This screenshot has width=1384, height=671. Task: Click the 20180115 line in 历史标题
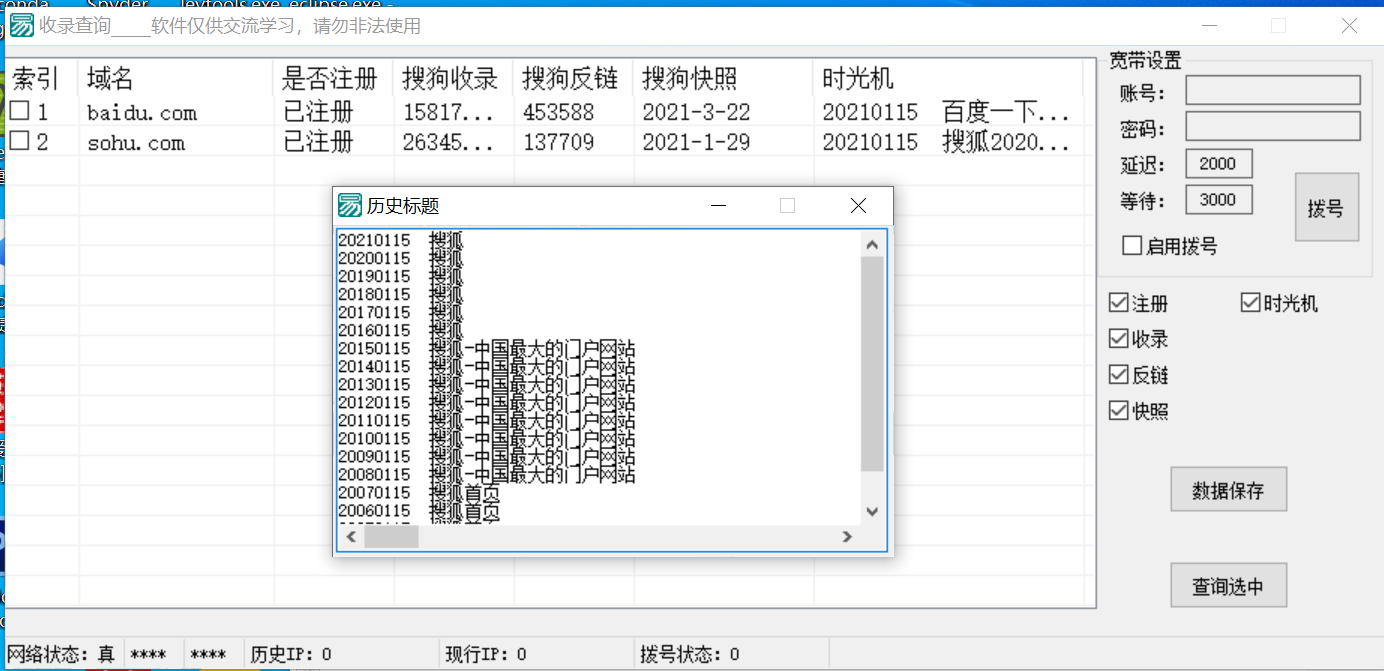401,294
